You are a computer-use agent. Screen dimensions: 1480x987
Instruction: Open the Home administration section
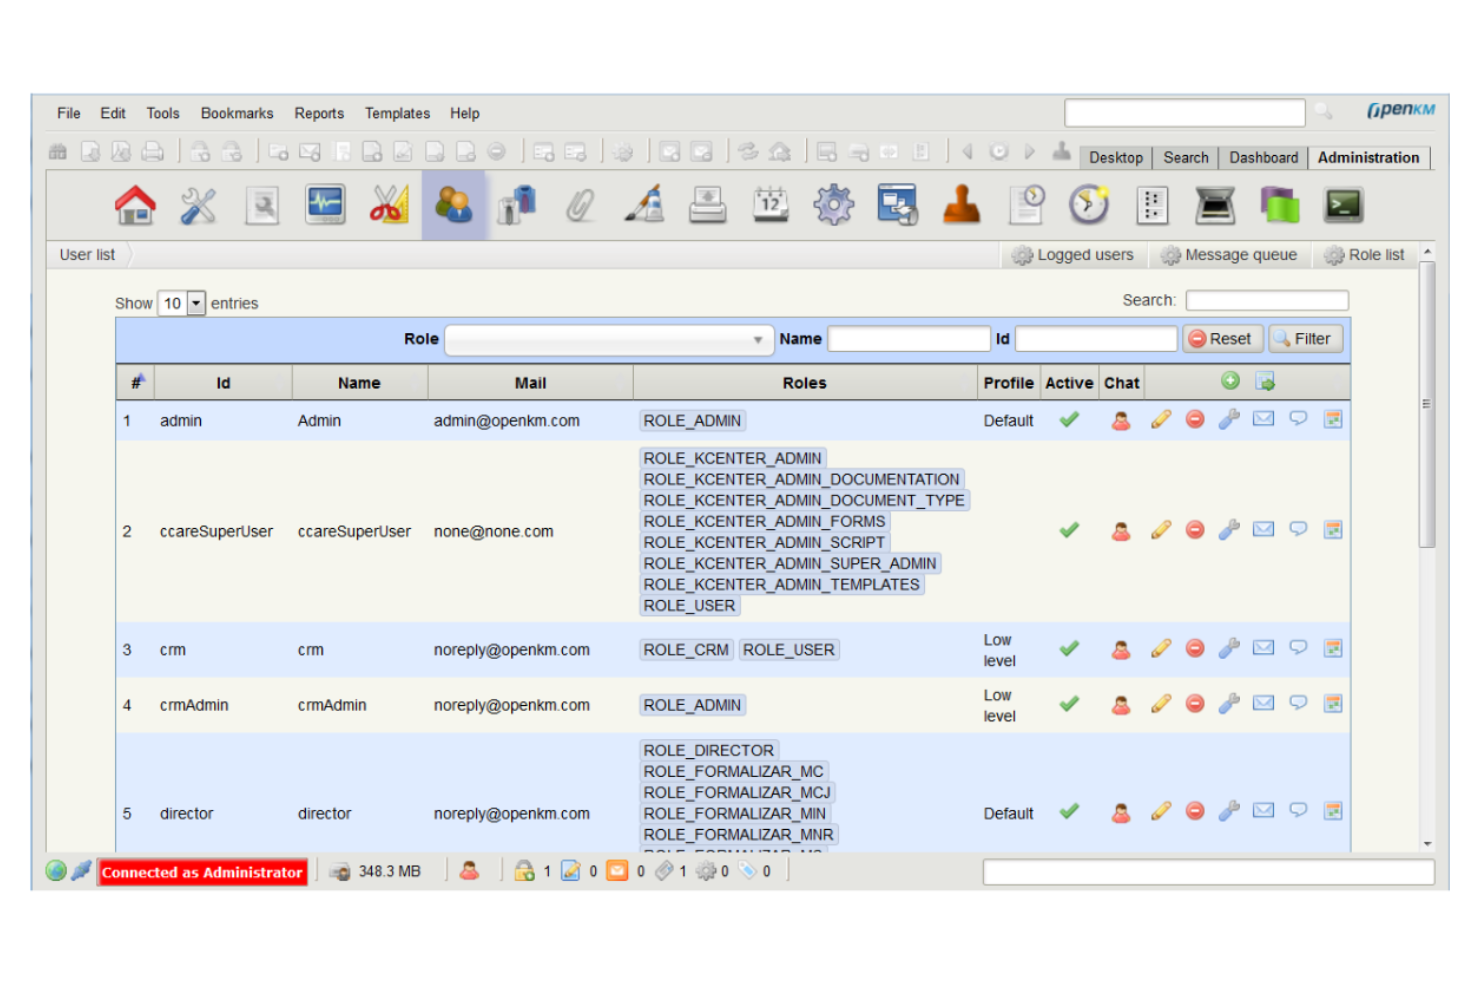point(135,205)
